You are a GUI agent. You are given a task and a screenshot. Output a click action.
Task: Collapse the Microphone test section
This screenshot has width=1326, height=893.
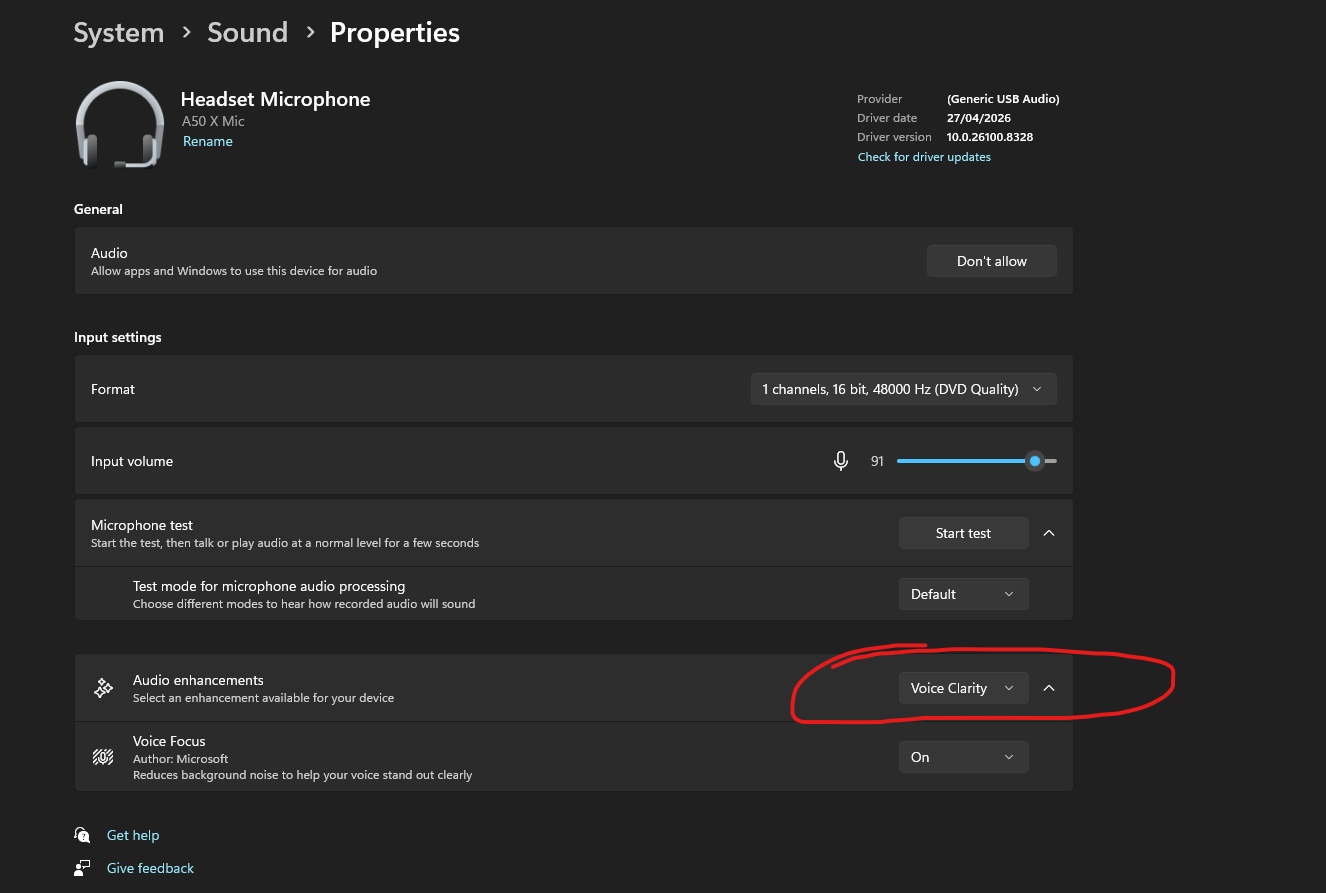coord(1049,533)
